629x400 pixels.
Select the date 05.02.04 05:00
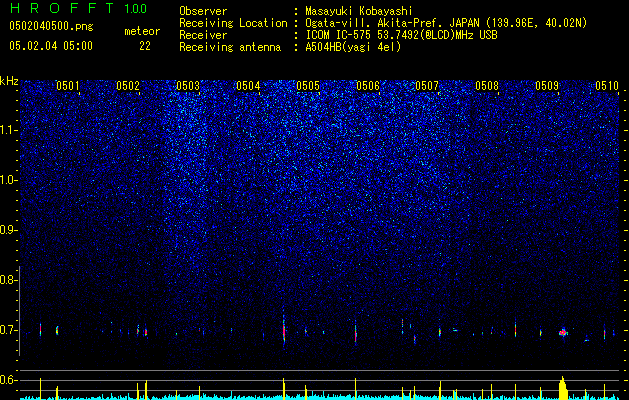51,46
